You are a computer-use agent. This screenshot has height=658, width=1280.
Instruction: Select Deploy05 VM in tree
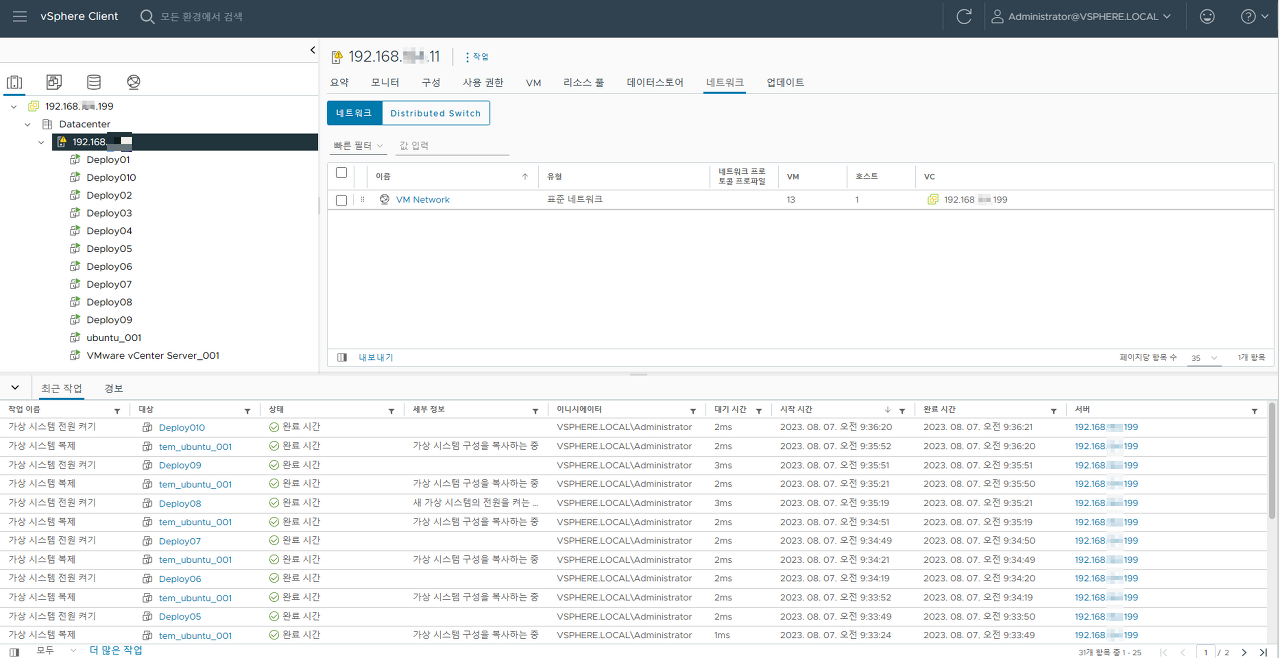[x=109, y=249]
